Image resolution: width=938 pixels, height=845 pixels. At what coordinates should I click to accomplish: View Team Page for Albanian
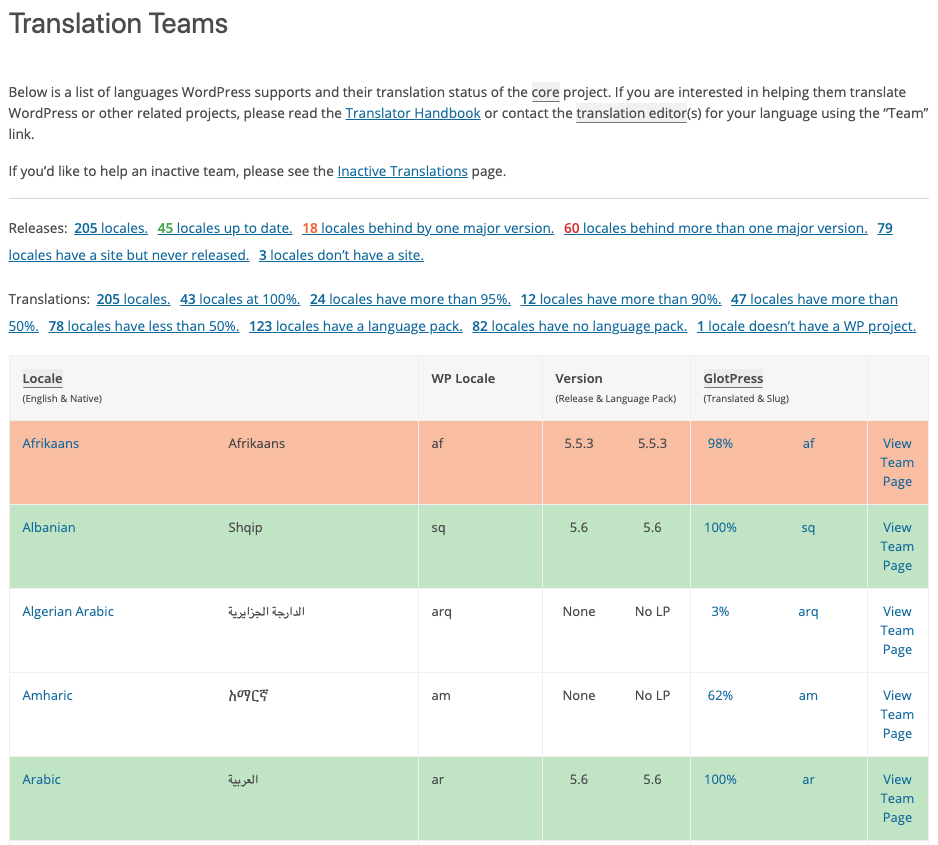point(897,547)
